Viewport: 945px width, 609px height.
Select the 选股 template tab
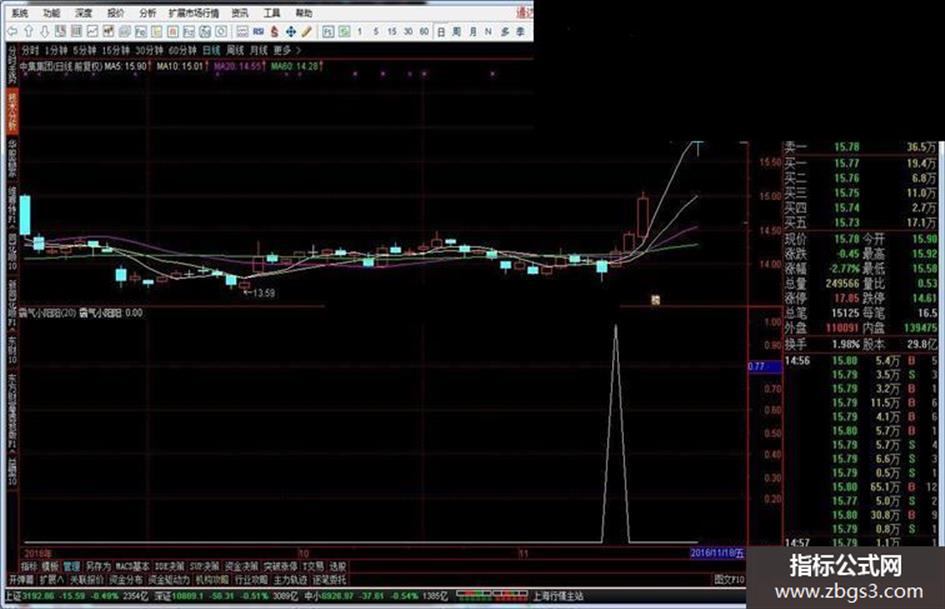(x=338, y=566)
